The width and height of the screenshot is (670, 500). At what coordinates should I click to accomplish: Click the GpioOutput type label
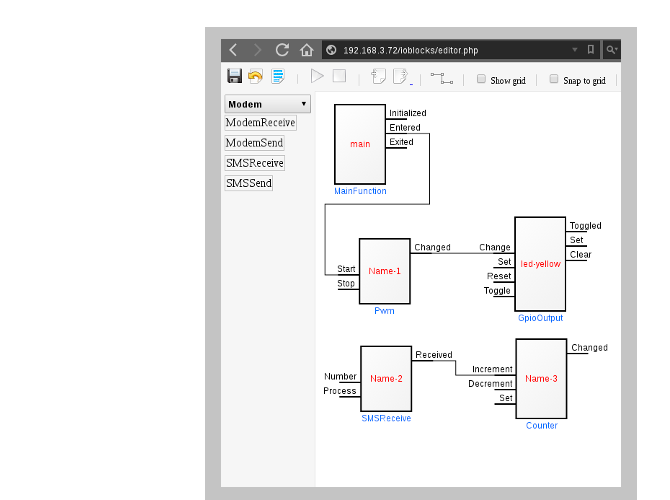pos(541,318)
